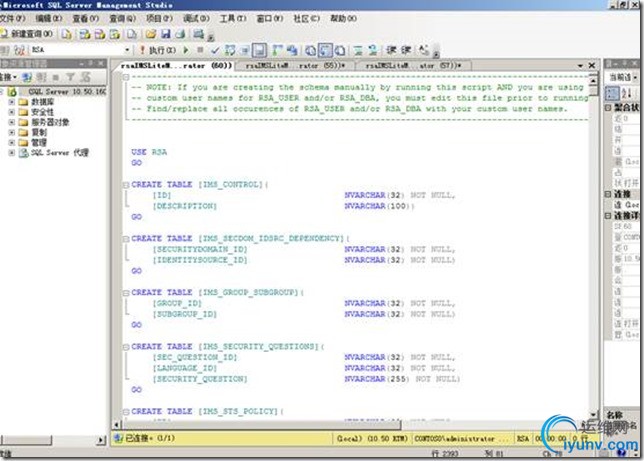The image size is (644, 461).
Task: Refresh the Object Explorer tree
Action: [85, 77]
